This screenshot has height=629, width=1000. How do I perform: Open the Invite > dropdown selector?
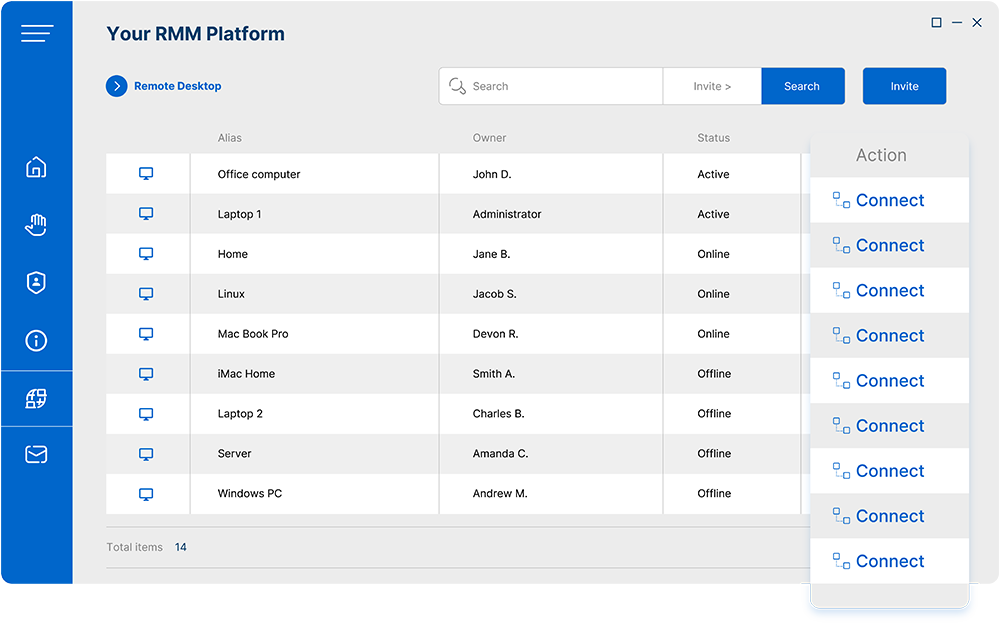[x=712, y=86]
